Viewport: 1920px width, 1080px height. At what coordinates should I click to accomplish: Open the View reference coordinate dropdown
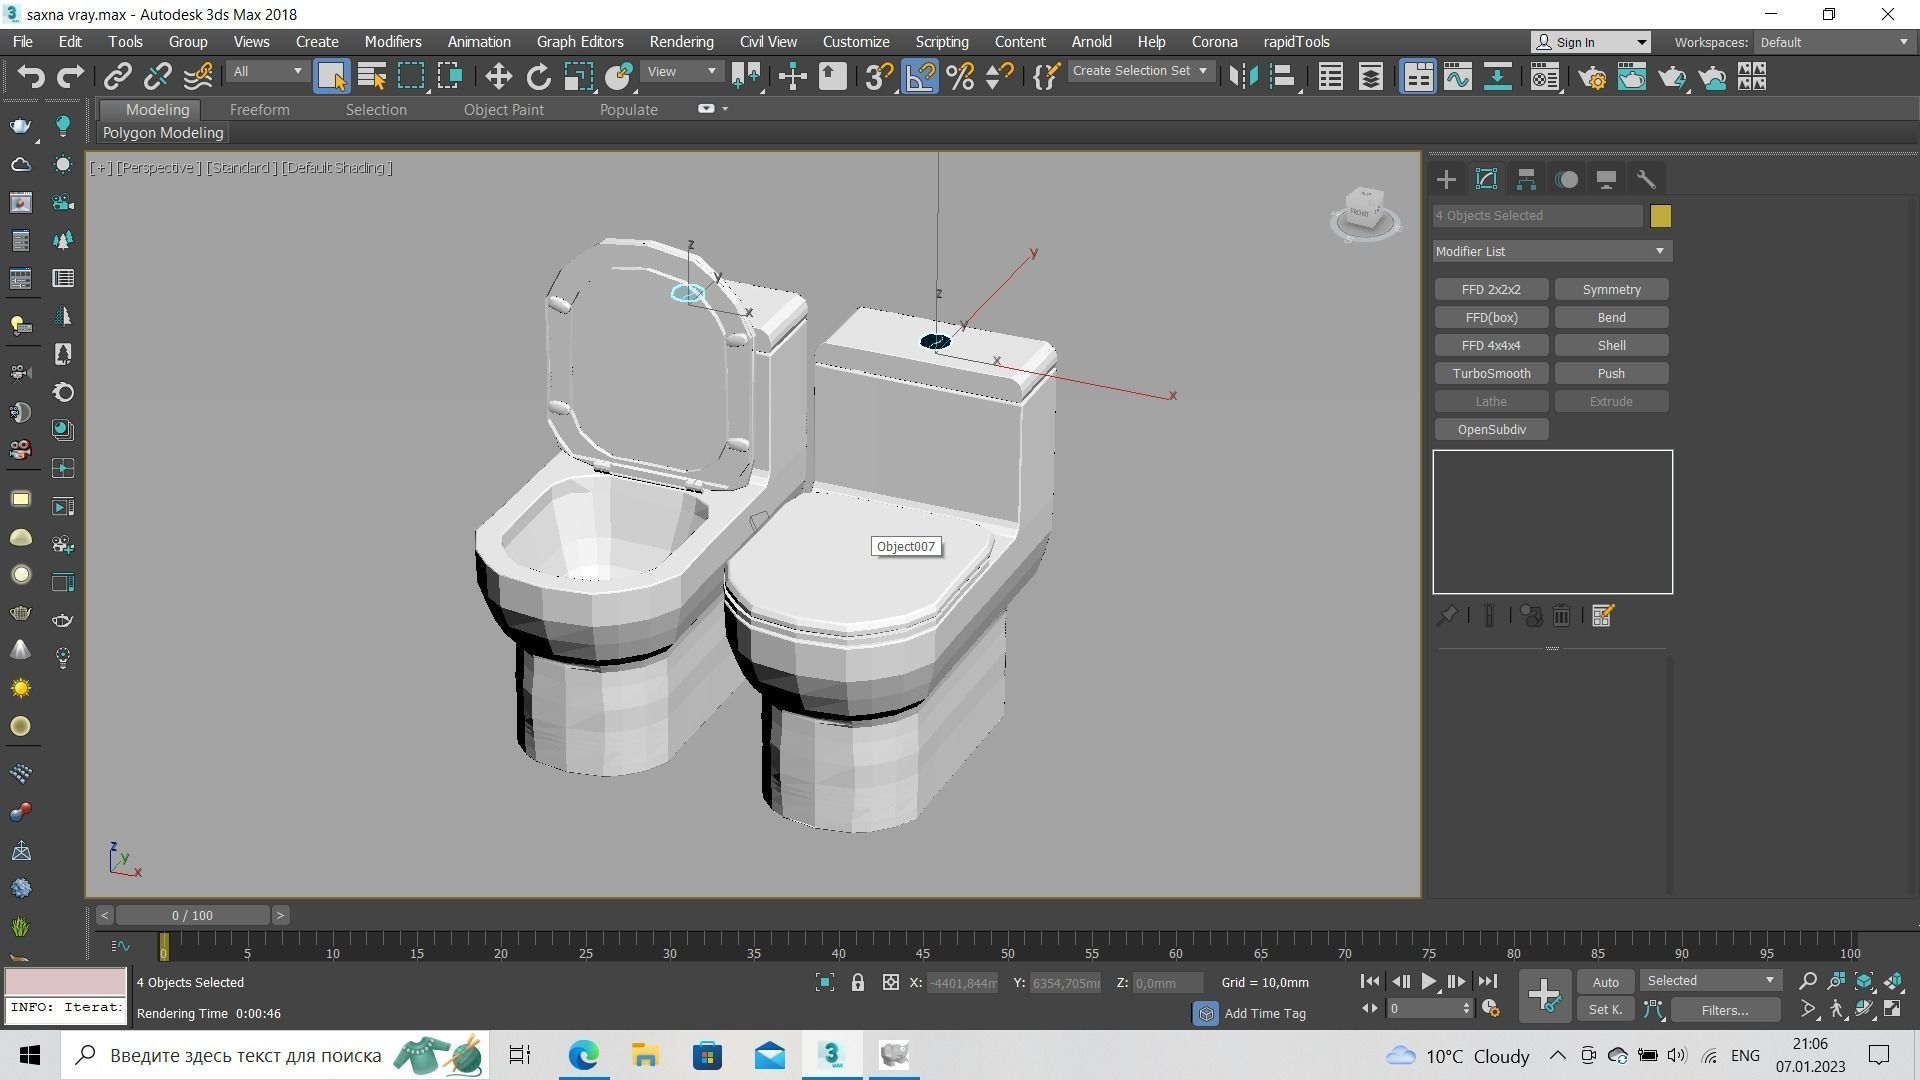coord(682,72)
